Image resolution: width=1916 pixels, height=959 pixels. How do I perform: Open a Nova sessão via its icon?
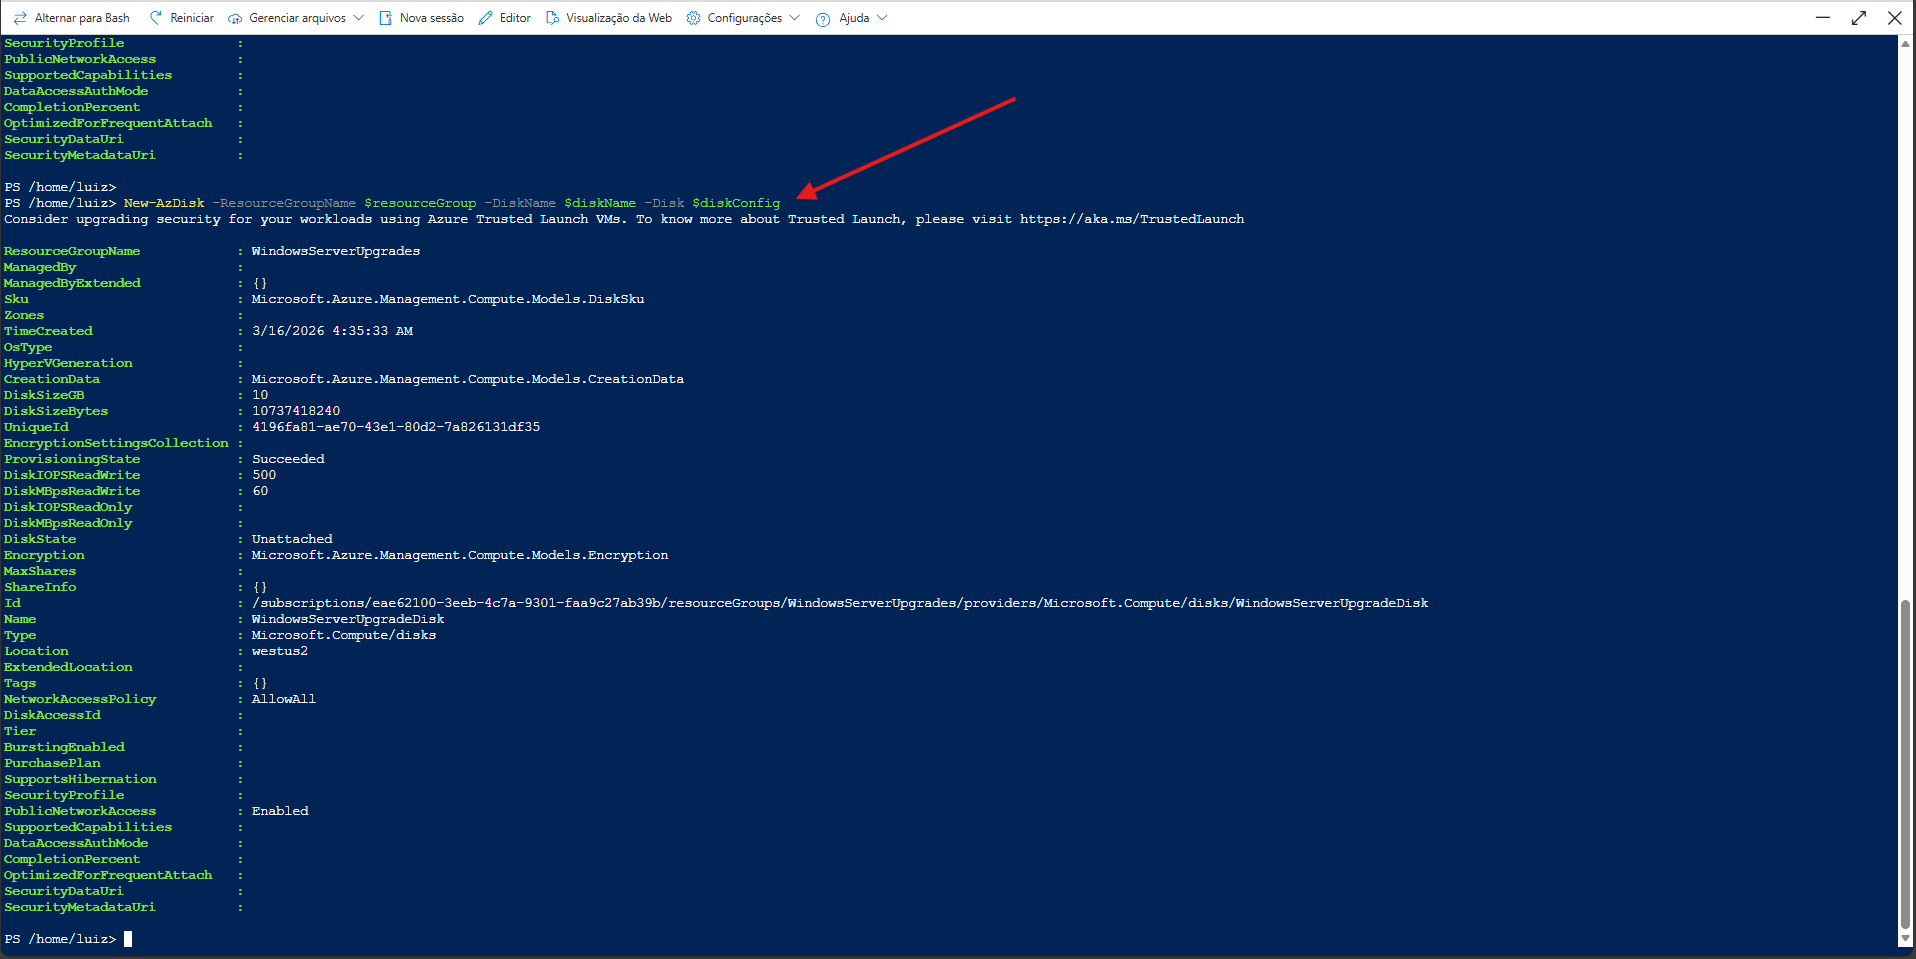385,18
